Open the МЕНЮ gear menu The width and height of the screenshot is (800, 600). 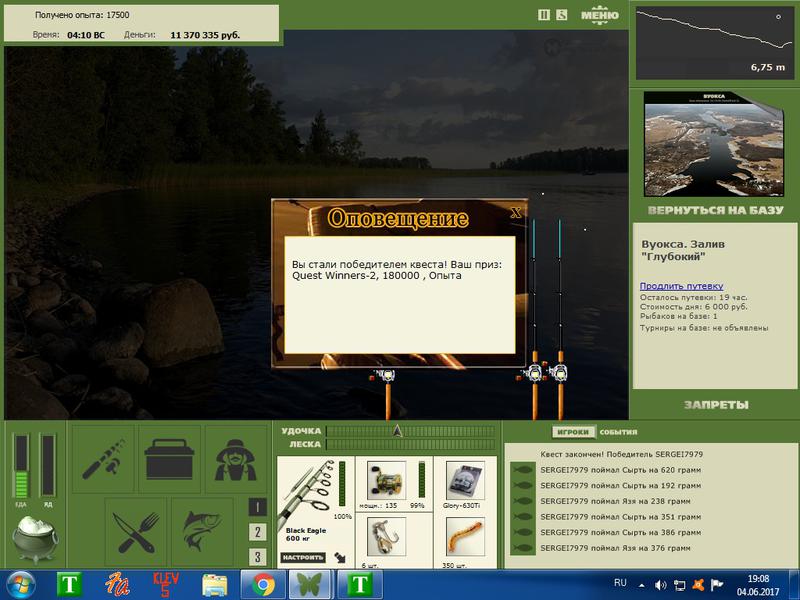[x=599, y=14]
